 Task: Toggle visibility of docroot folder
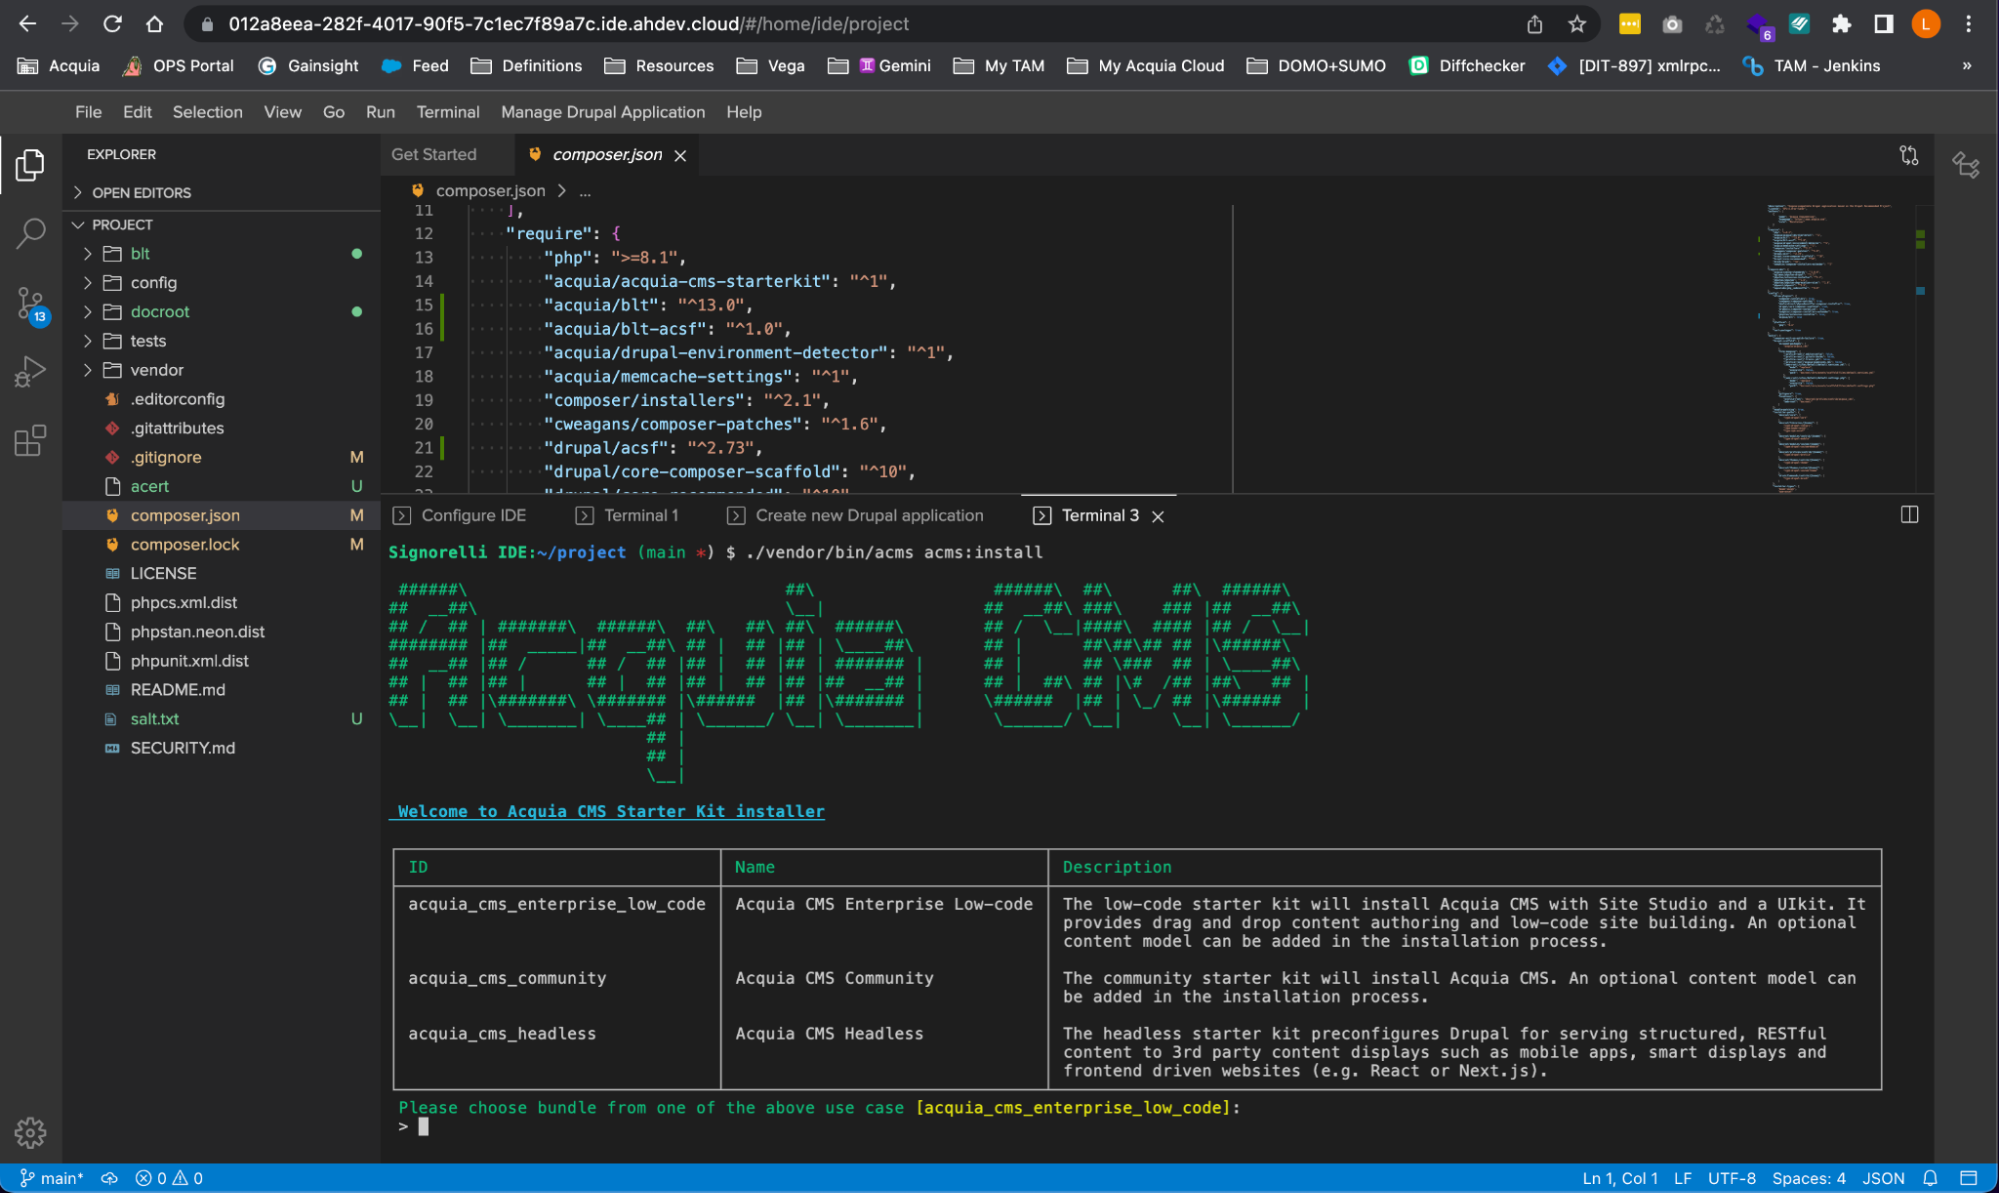point(91,311)
